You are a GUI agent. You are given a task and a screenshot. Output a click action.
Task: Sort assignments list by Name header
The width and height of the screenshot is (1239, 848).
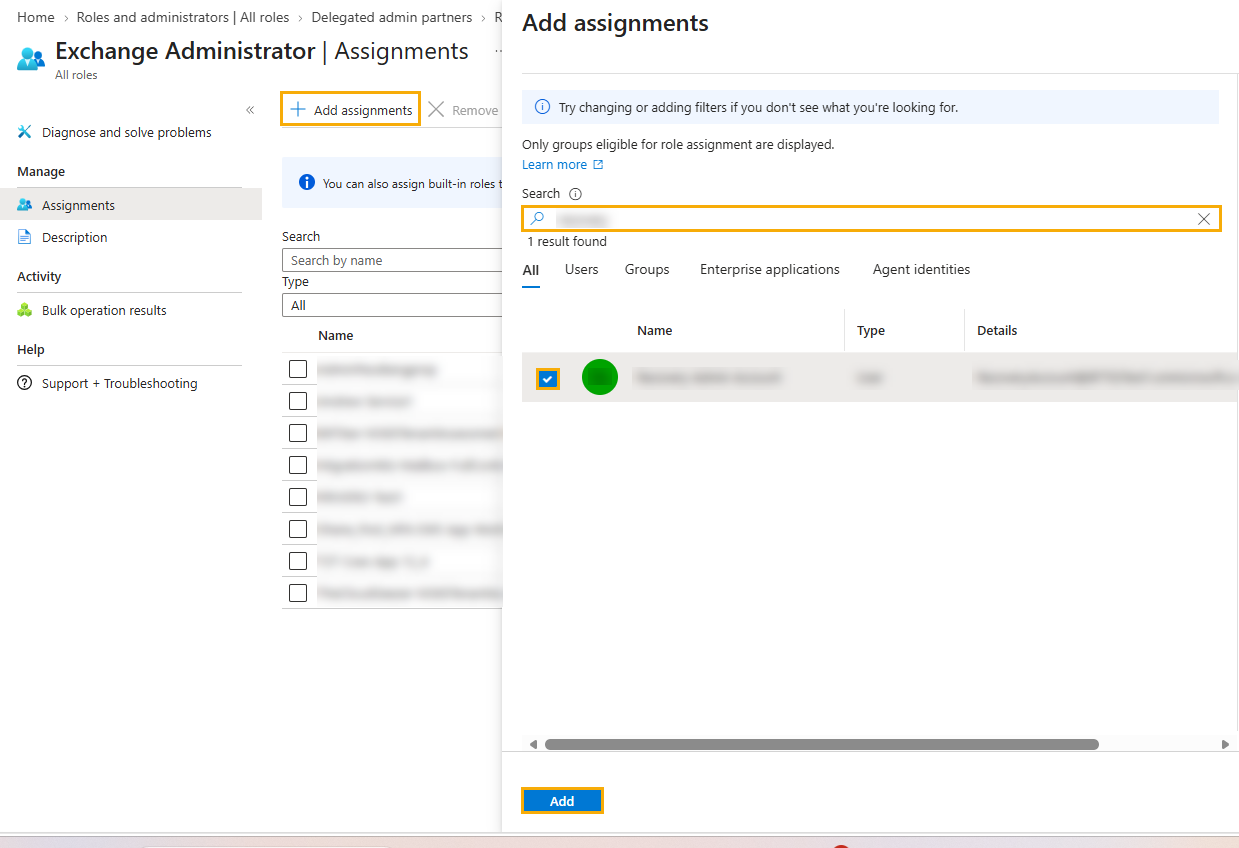pyautogui.click(x=336, y=335)
